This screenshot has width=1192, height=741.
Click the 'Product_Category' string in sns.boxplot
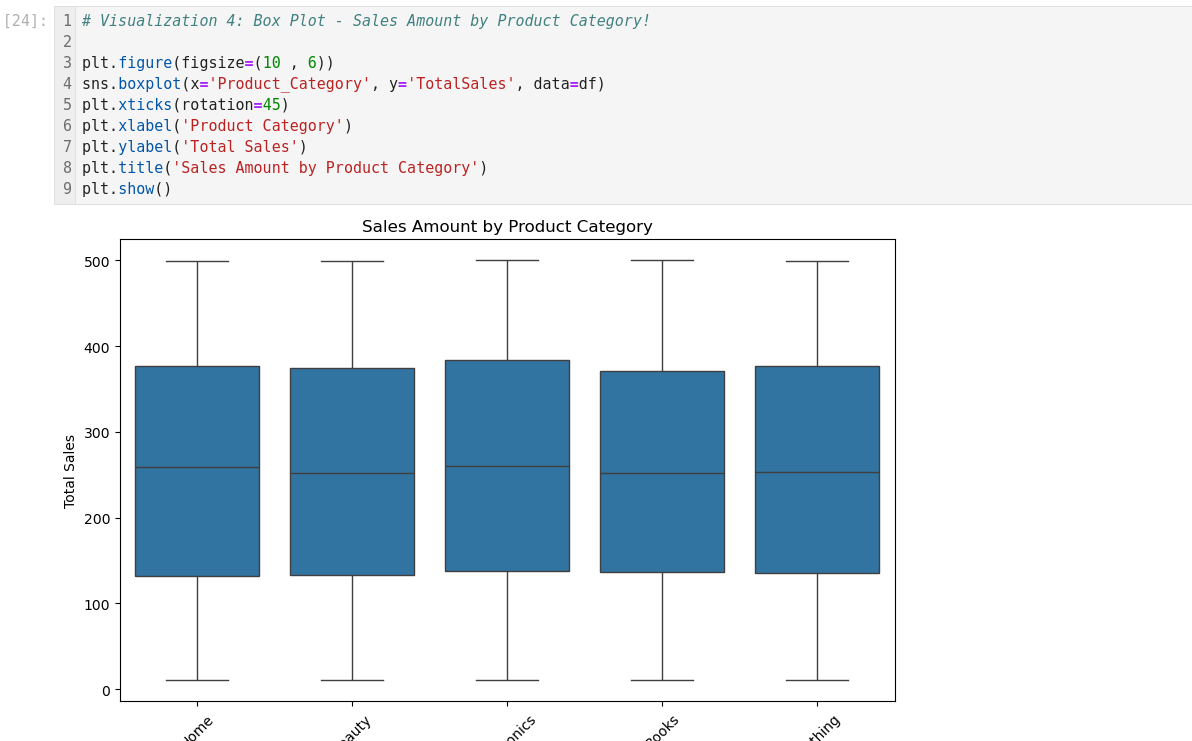(289, 84)
